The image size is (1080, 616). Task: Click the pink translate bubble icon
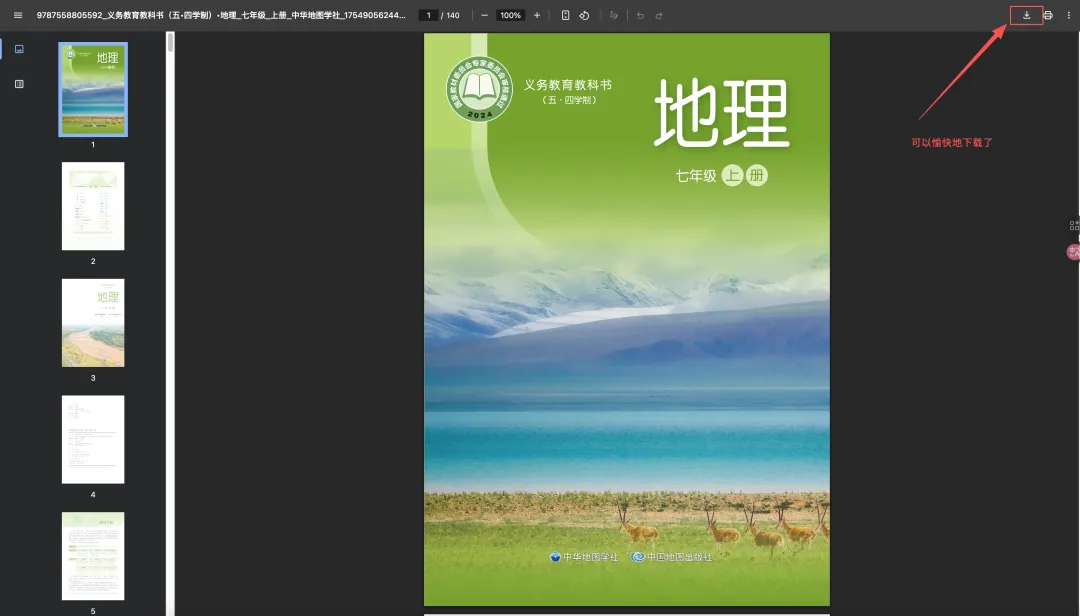pyautogui.click(x=1073, y=252)
